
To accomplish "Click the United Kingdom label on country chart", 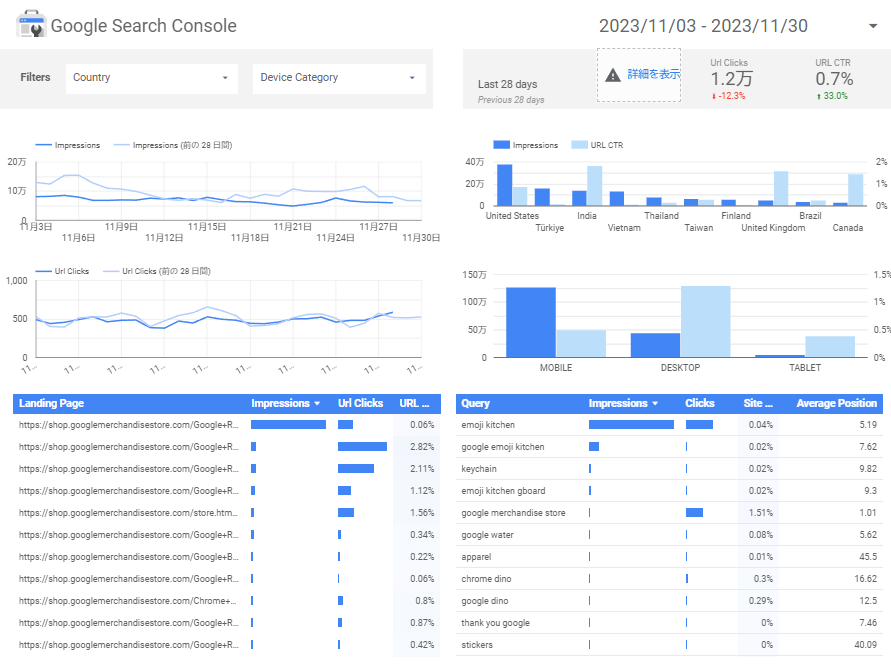I will point(773,228).
